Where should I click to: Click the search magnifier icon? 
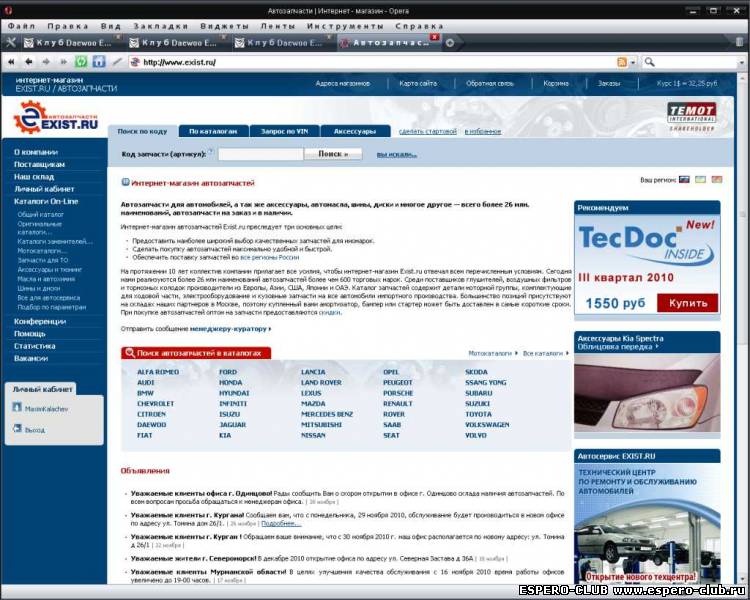[x=649, y=62]
